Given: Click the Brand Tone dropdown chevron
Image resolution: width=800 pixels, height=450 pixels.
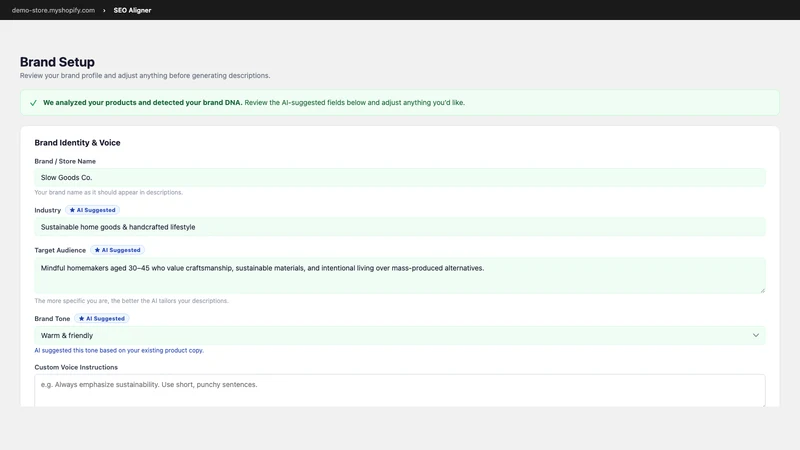Looking at the screenshot, I should tap(756, 335).
